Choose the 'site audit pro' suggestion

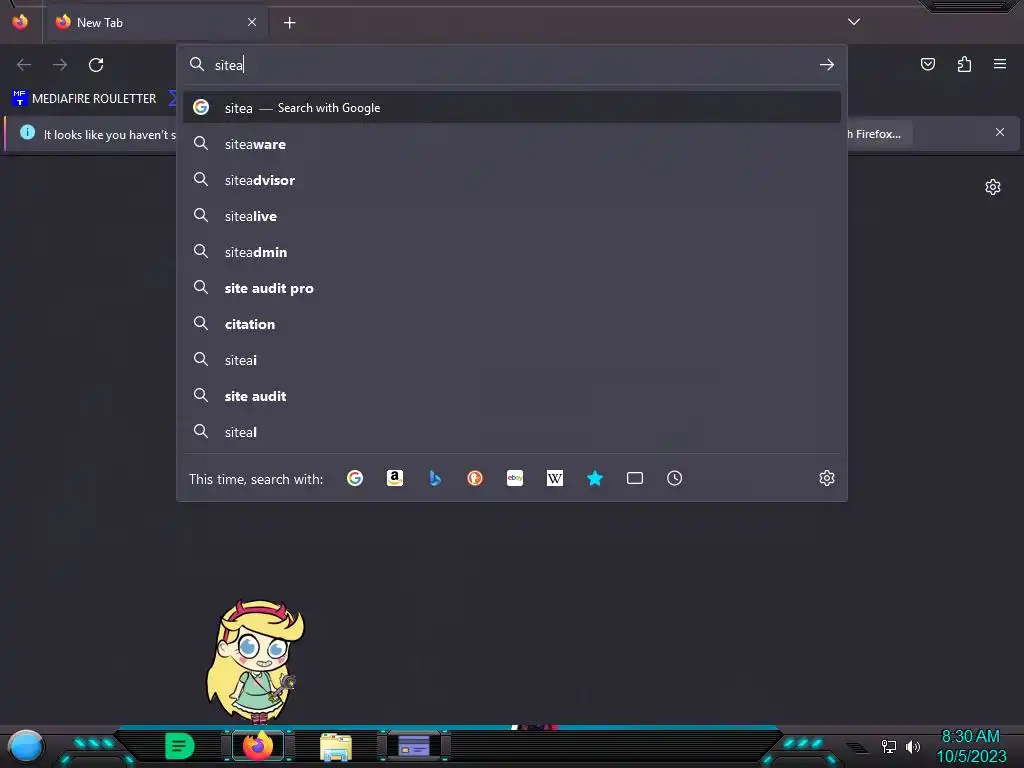(512, 288)
